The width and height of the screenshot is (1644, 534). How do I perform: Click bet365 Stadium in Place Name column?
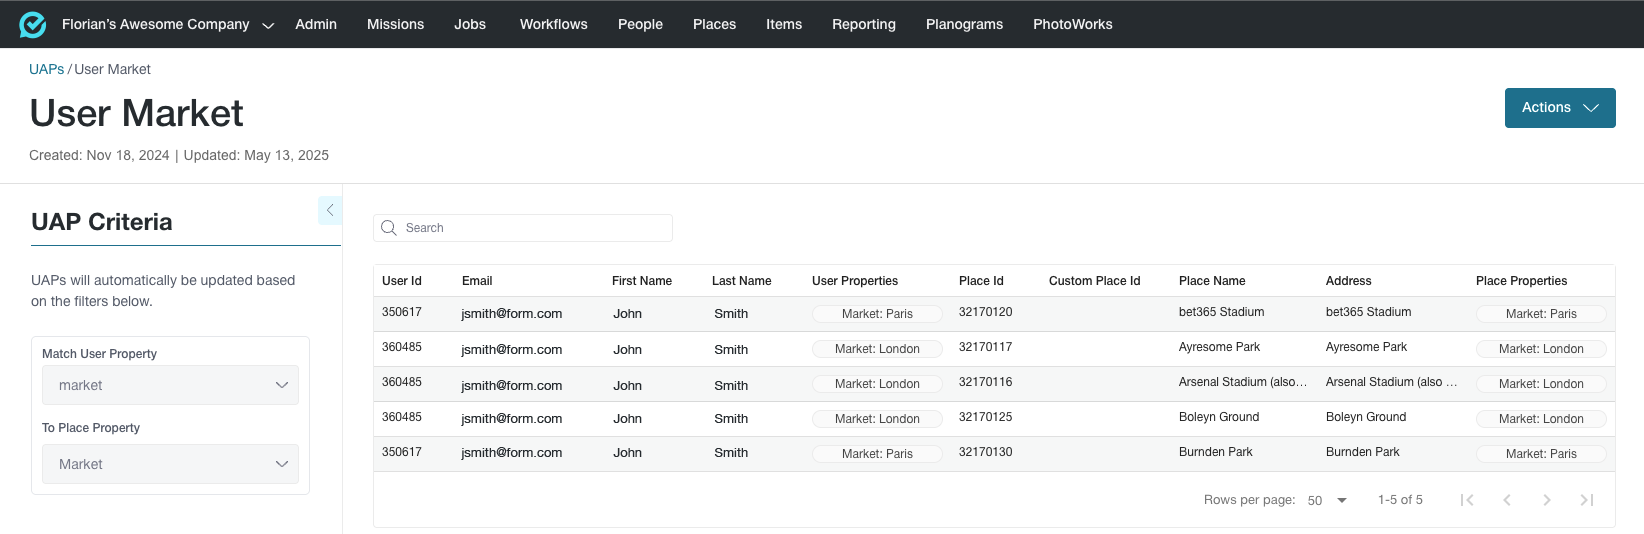1221,312
